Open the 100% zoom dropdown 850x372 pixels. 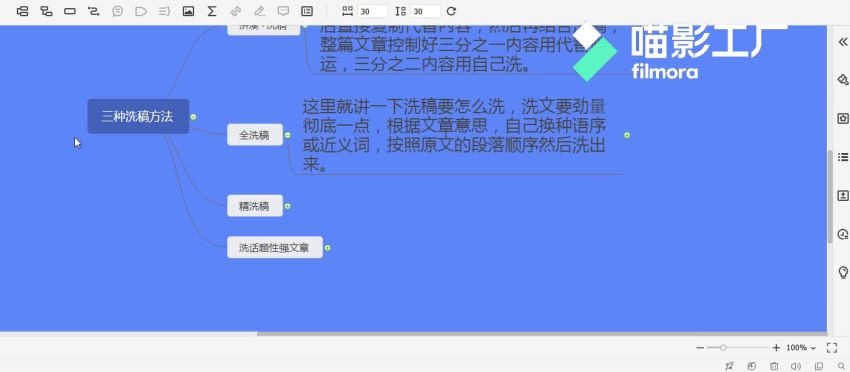click(x=801, y=348)
